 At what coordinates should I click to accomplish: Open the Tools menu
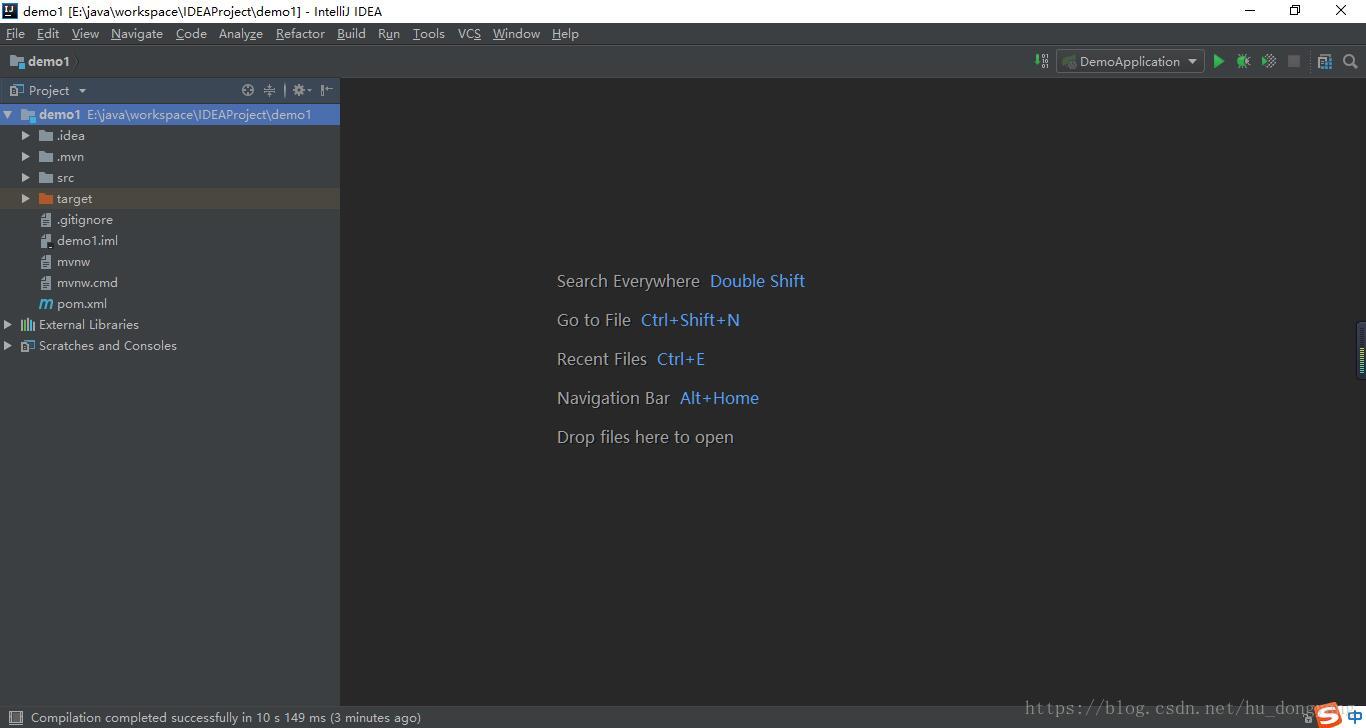[x=428, y=33]
